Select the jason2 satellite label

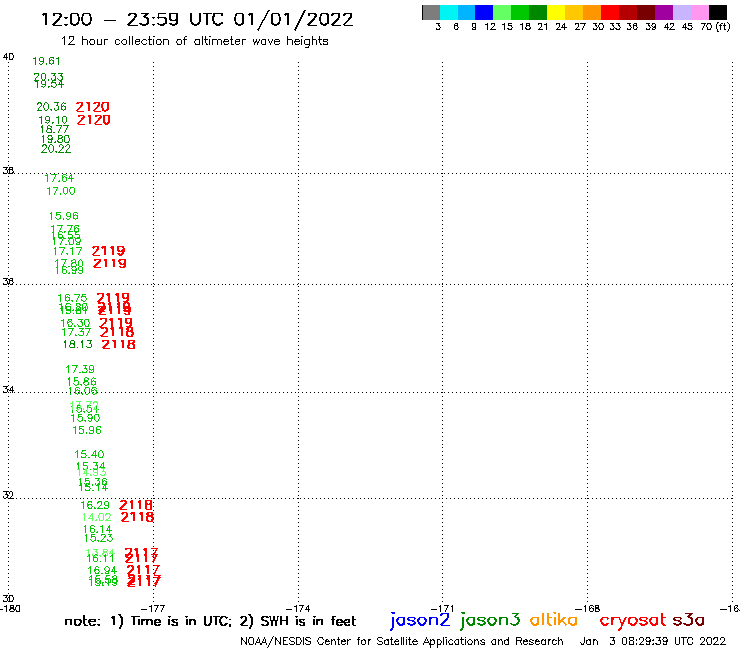point(420,620)
